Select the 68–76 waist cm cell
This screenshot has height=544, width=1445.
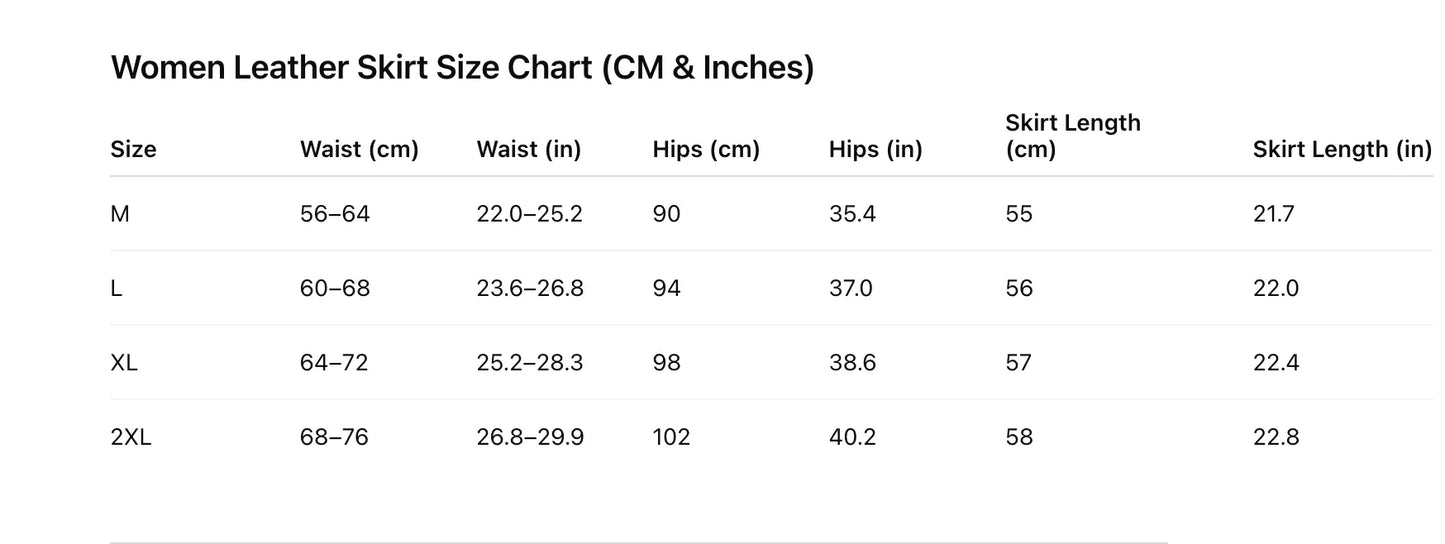(334, 437)
